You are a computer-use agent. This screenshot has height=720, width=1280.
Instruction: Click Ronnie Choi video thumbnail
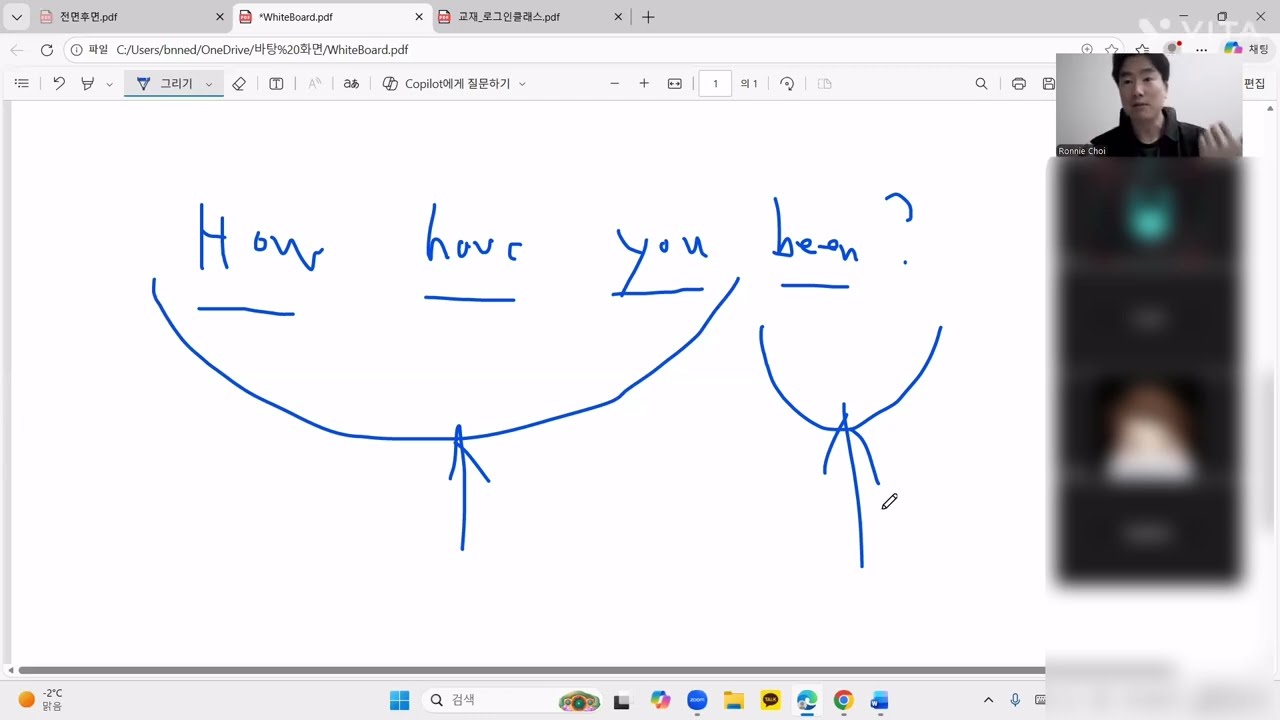point(1149,105)
